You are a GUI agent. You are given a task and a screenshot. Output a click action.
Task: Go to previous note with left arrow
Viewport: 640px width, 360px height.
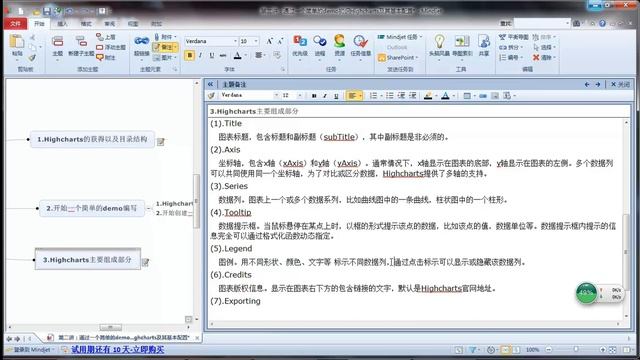click(587, 84)
